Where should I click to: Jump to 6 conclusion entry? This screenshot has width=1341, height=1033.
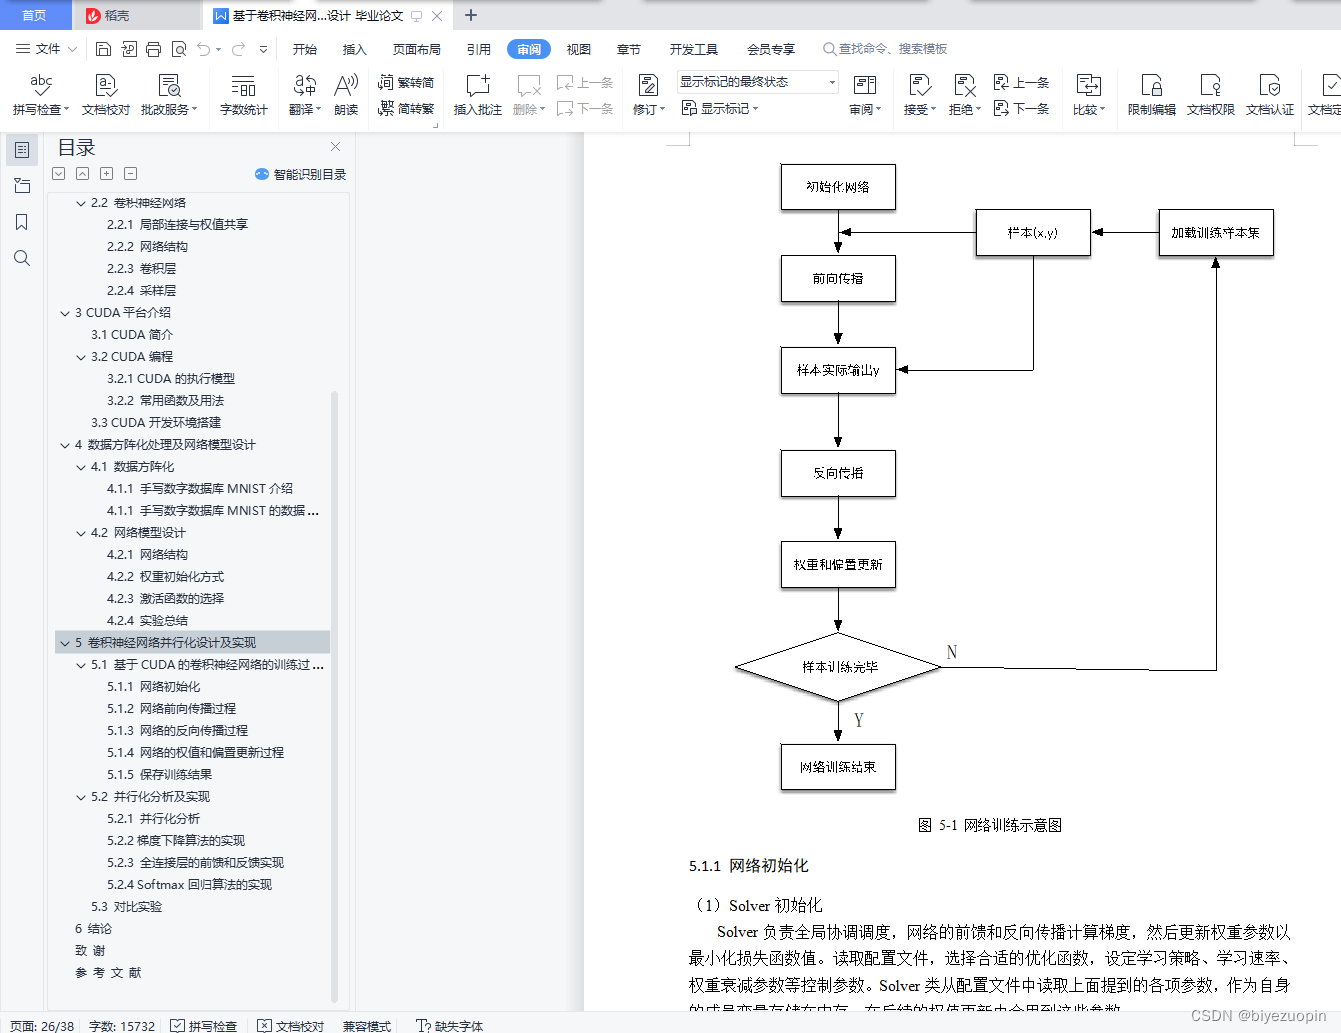coord(93,929)
